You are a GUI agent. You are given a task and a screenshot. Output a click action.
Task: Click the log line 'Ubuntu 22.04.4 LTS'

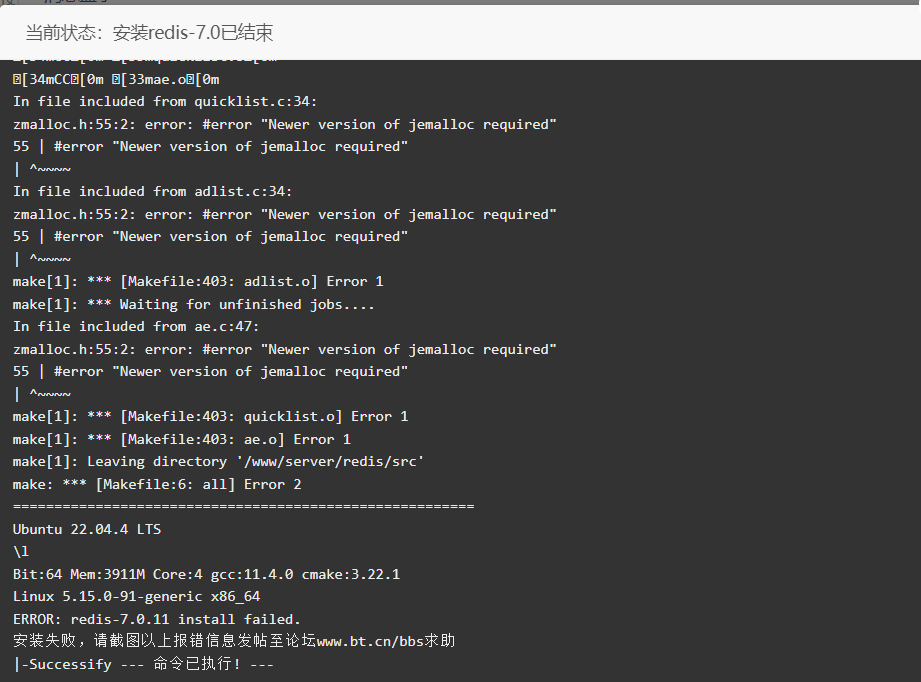[x=87, y=529]
